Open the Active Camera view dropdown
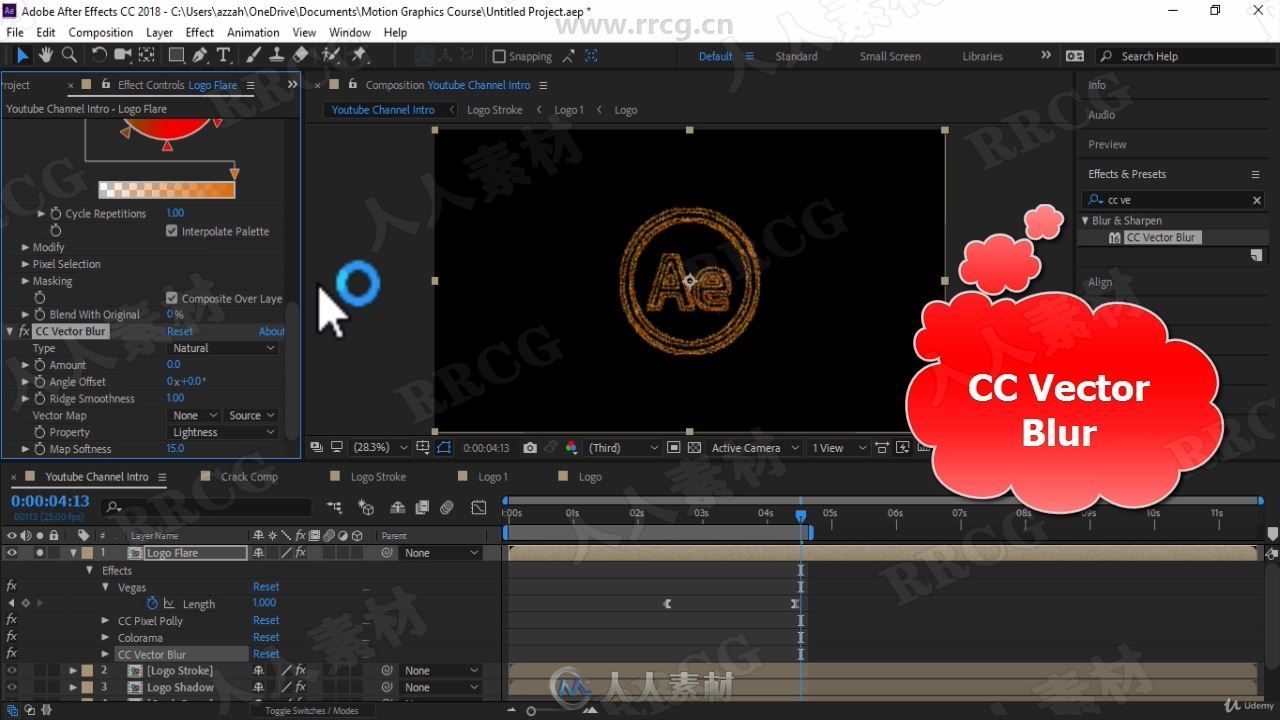 (x=755, y=448)
